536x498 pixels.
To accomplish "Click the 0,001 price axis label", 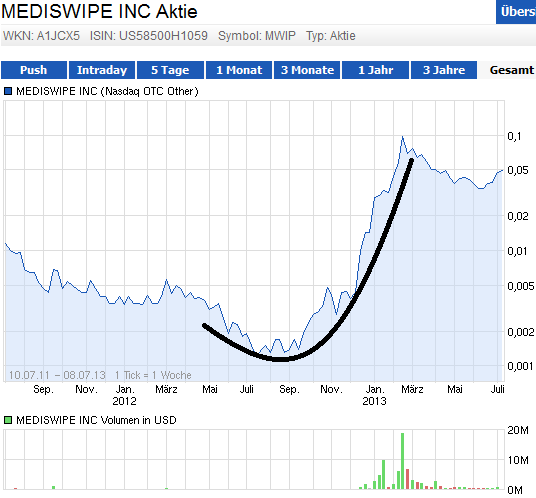I will click(x=521, y=366).
